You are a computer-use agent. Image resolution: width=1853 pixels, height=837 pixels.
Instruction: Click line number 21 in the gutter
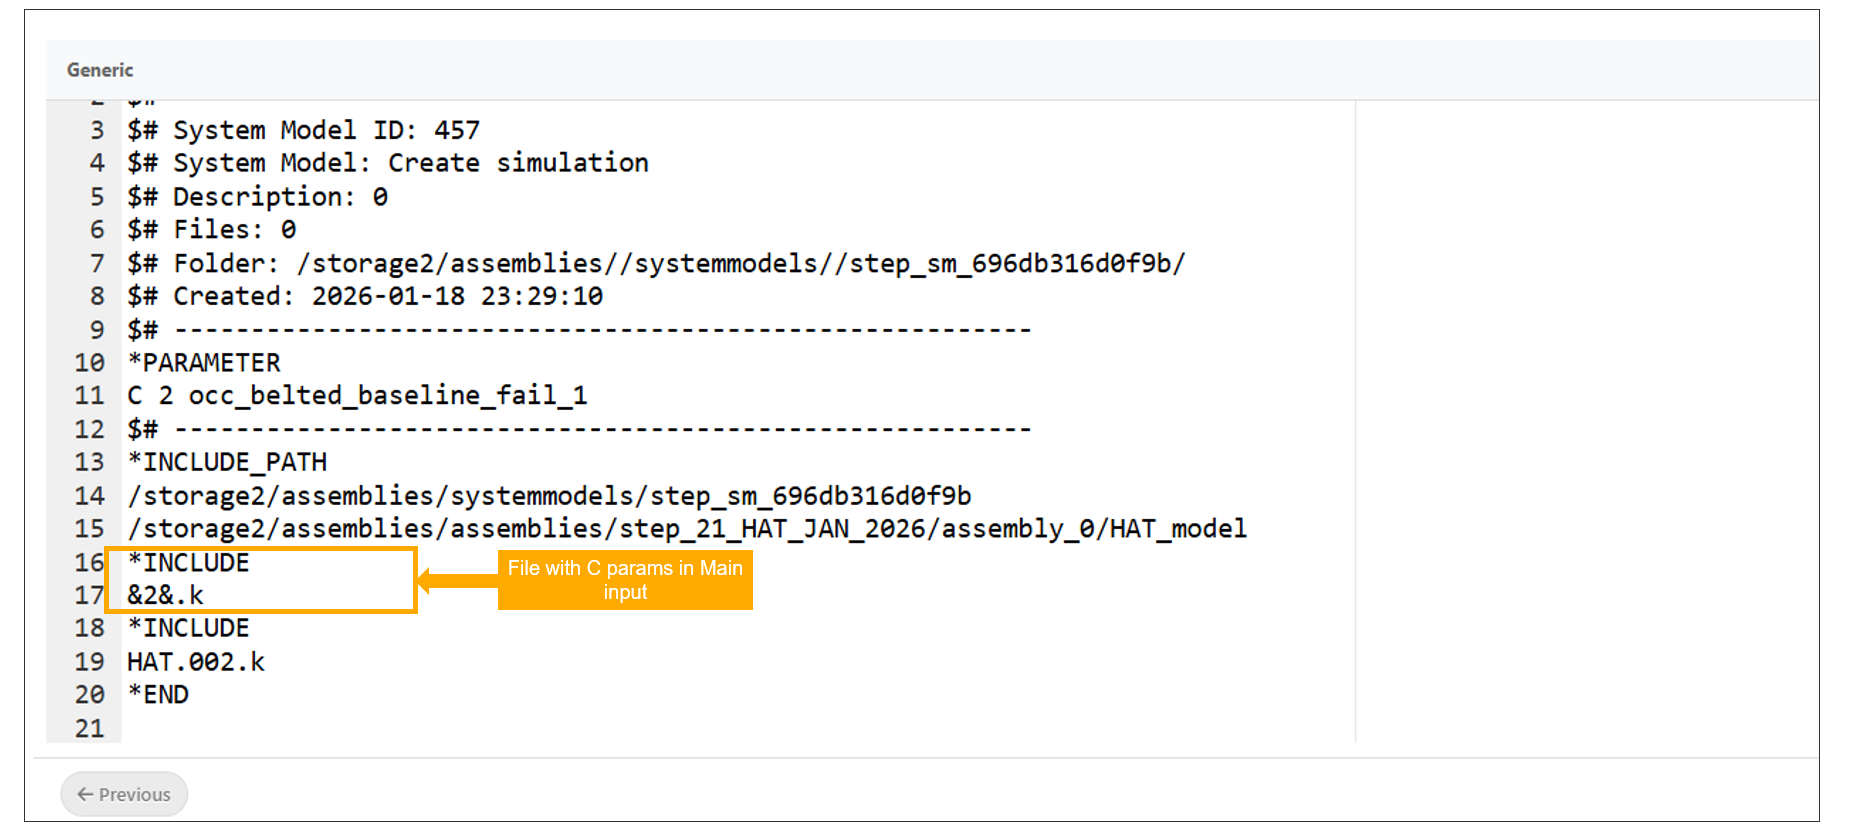point(89,728)
